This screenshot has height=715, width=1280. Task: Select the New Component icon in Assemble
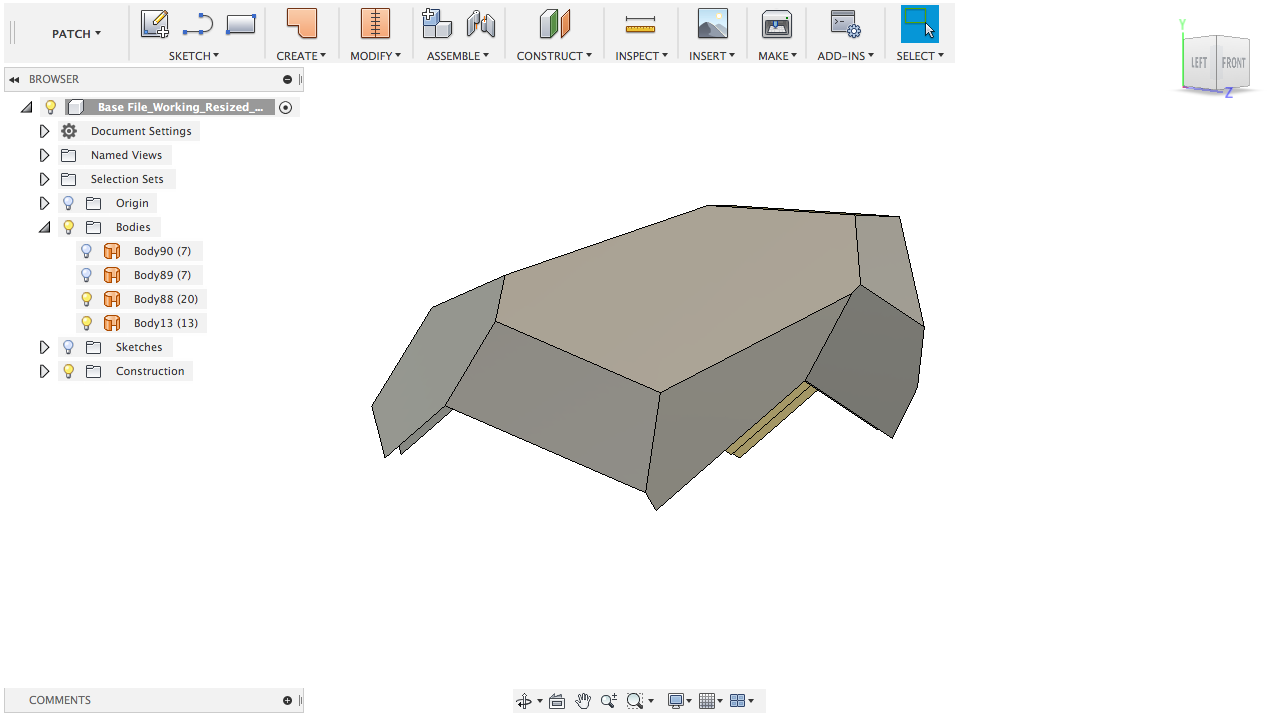[437, 24]
